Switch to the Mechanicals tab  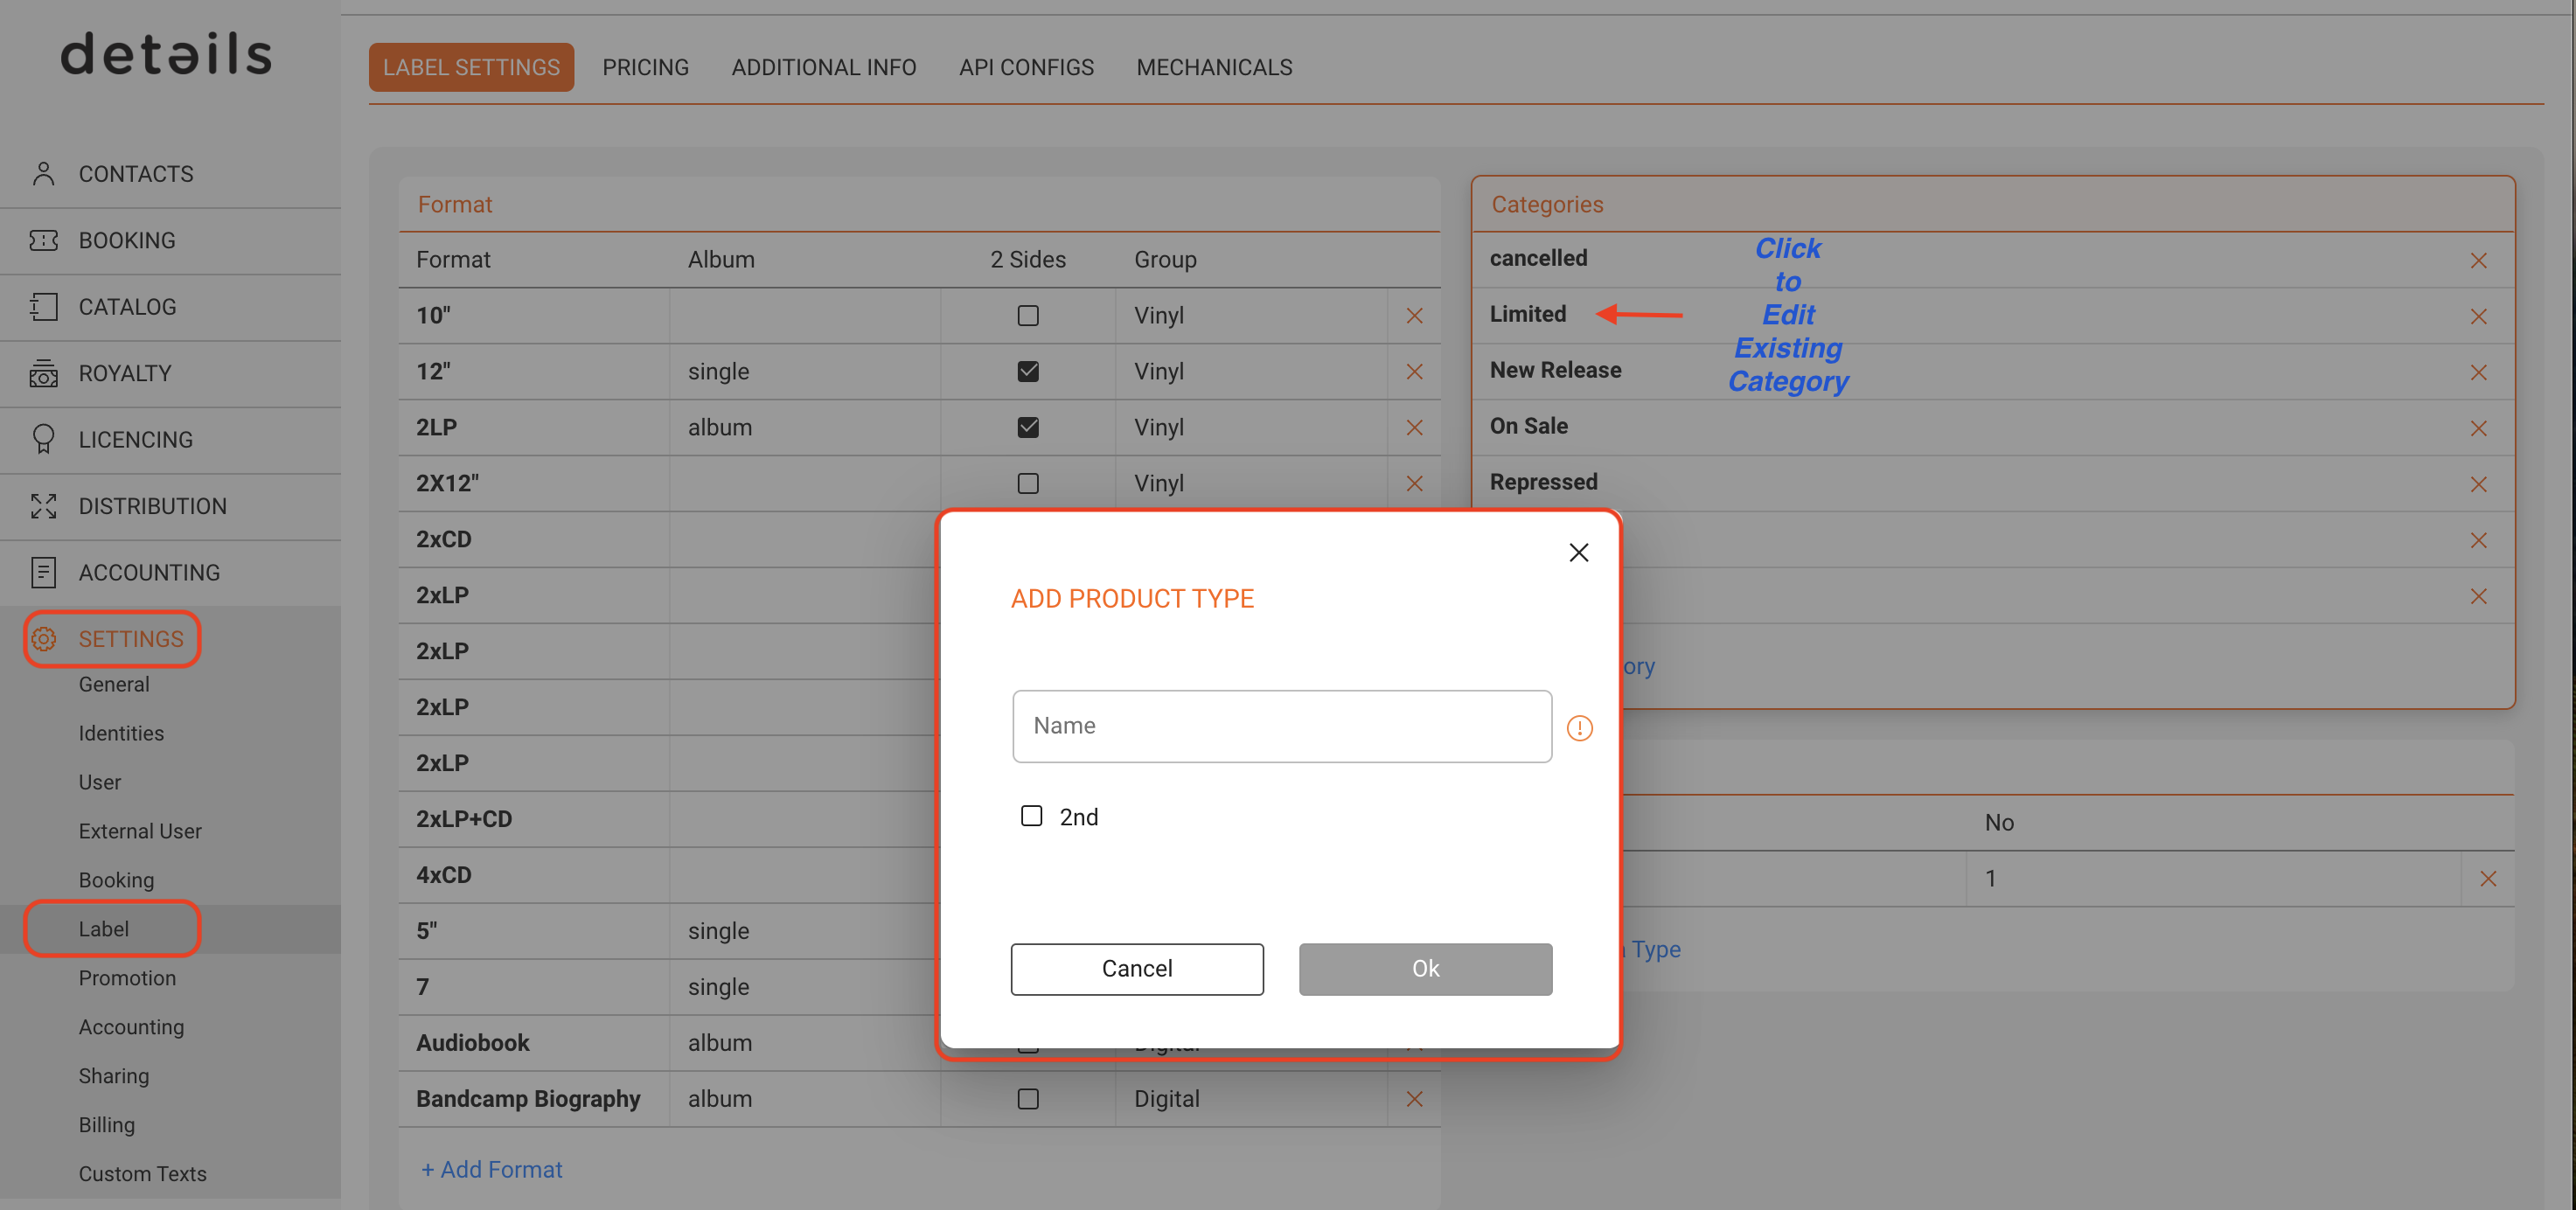click(x=1214, y=67)
